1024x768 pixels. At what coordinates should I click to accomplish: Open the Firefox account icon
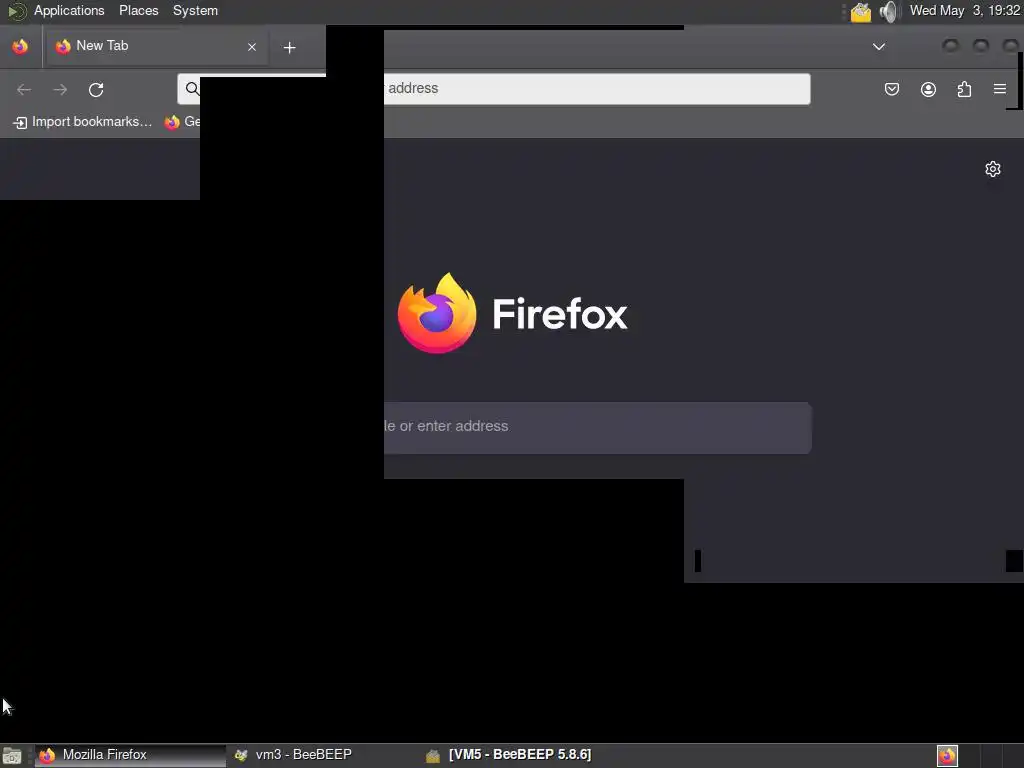click(928, 89)
